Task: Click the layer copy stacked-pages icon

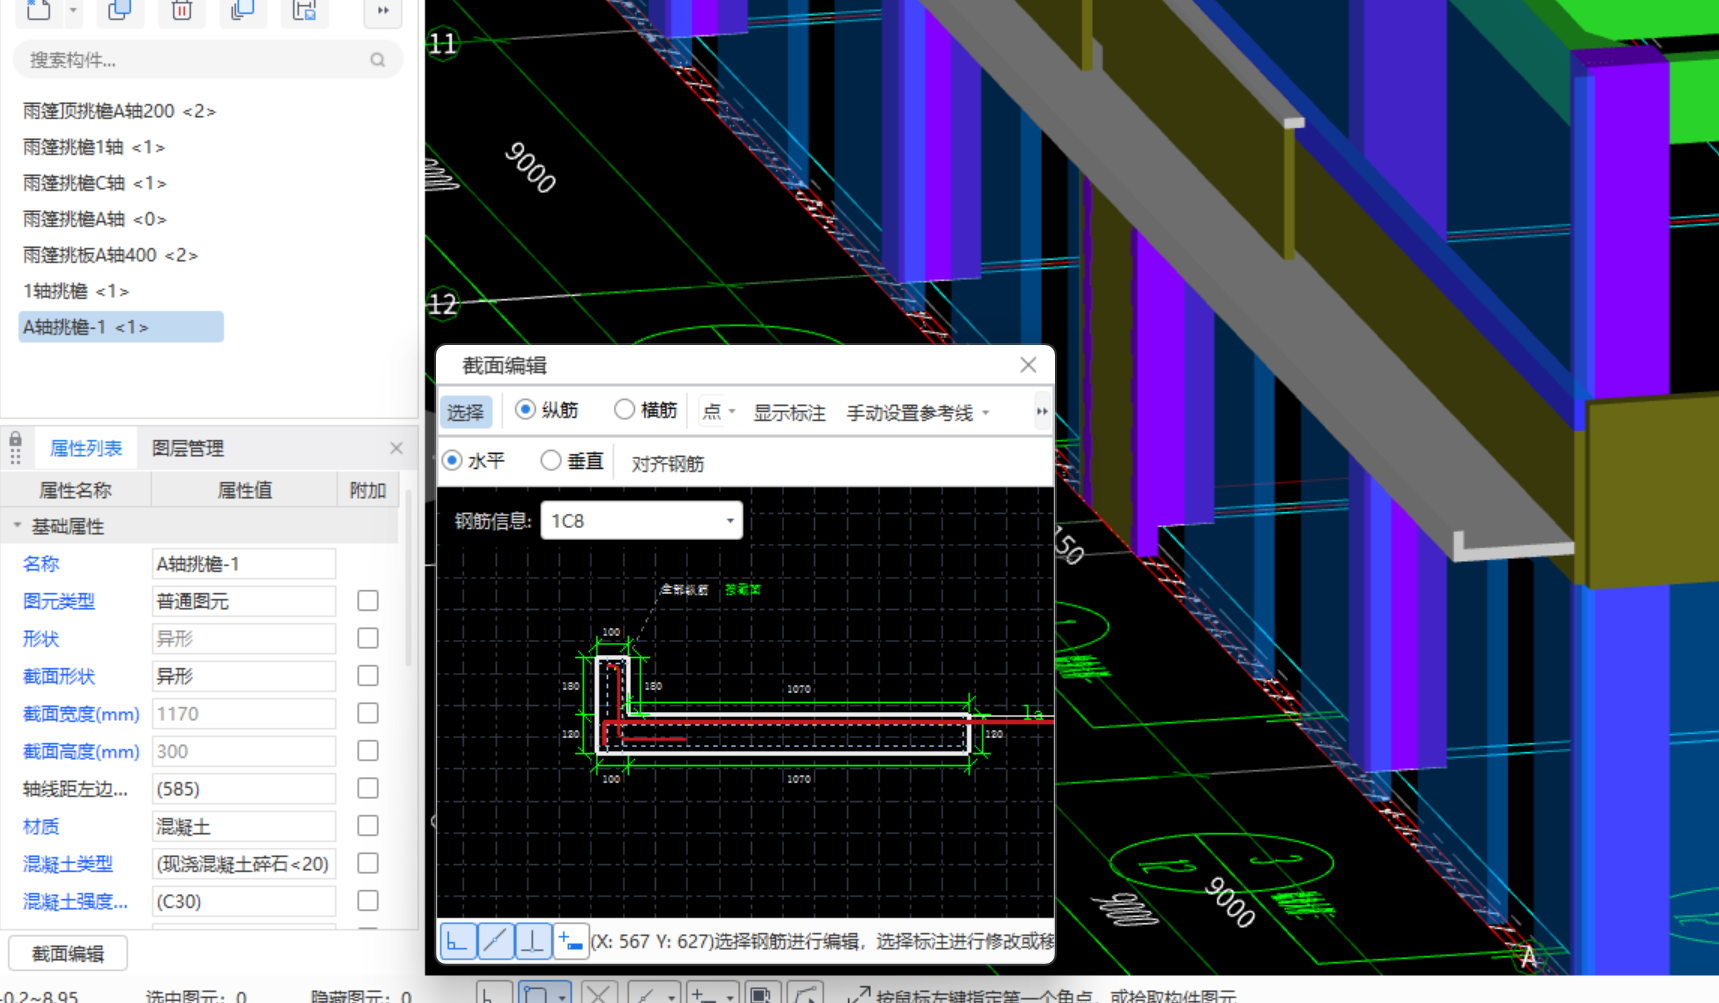Action: click(242, 10)
